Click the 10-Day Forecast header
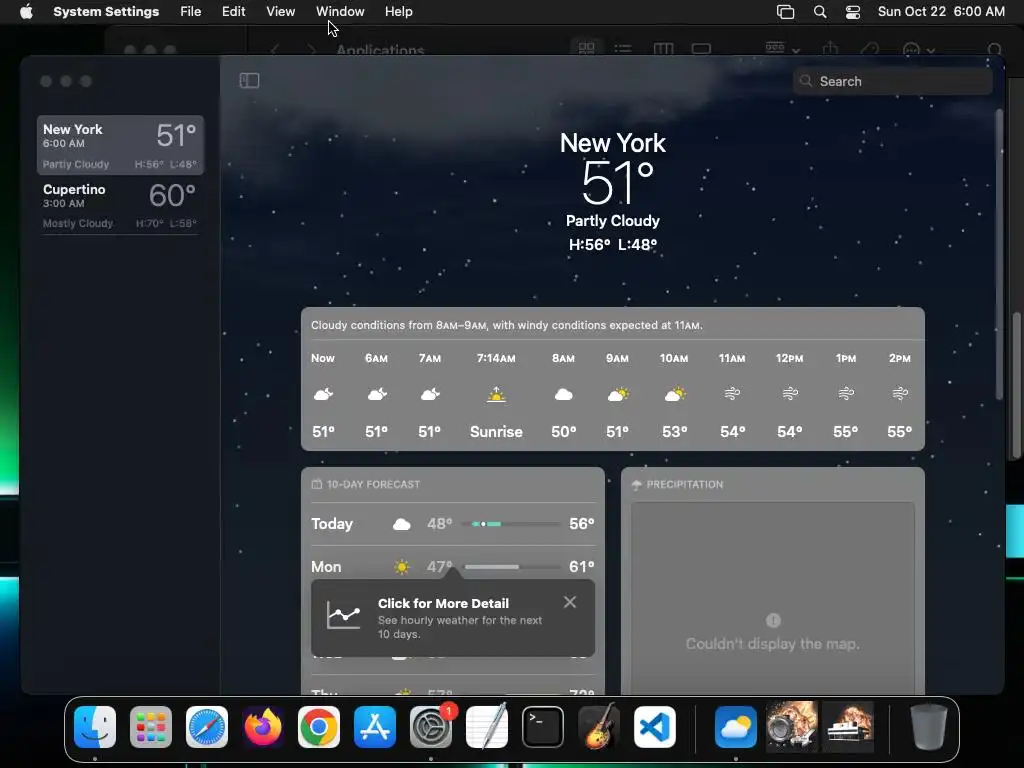Screen dimensions: 1024x768 366,484
